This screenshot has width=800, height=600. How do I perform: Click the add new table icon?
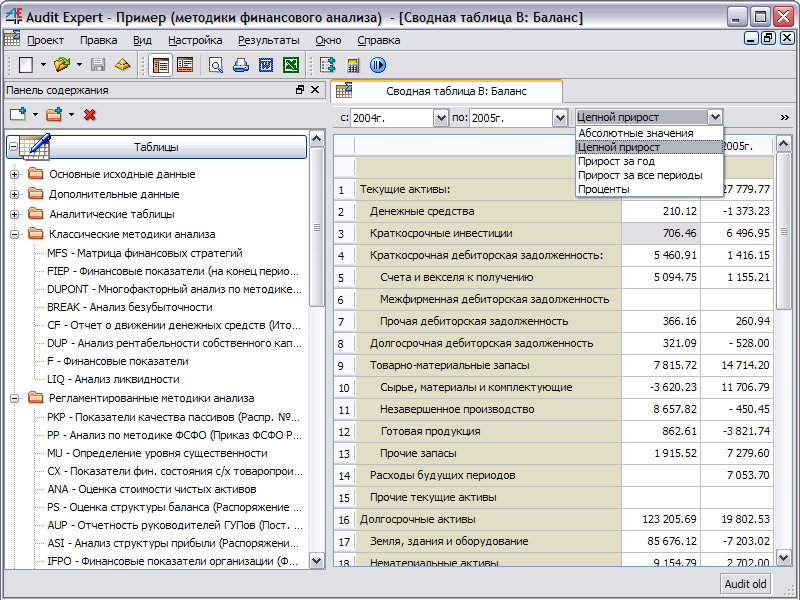click(18, 114)
